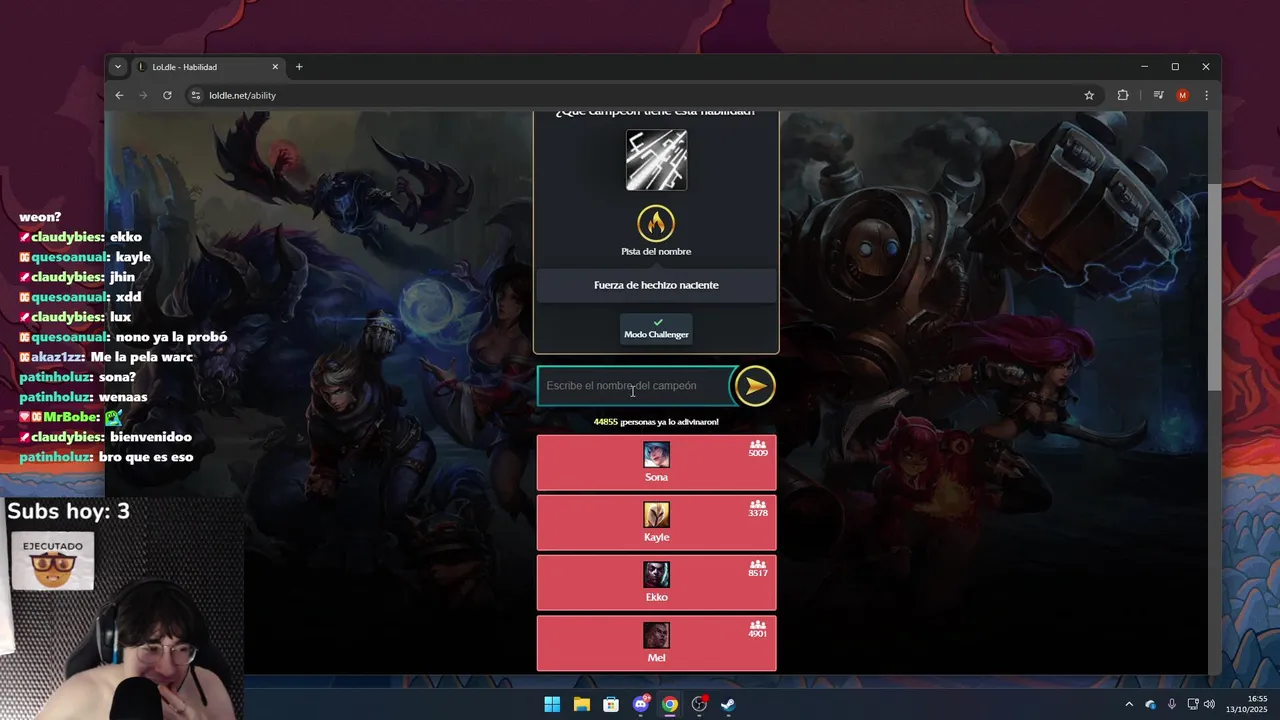Image resolution: width=1280 pixels, height=720 pixels.
Task: Click the people-count icon on Sona row
Action: [x=758, y=444]
